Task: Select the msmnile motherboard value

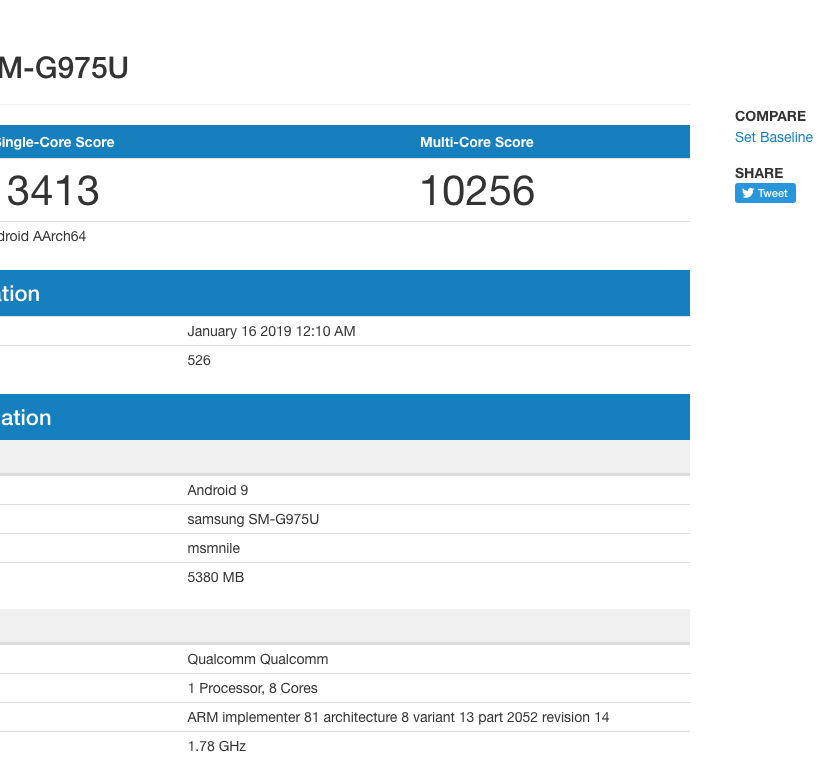Action: [x=213, y=548]
